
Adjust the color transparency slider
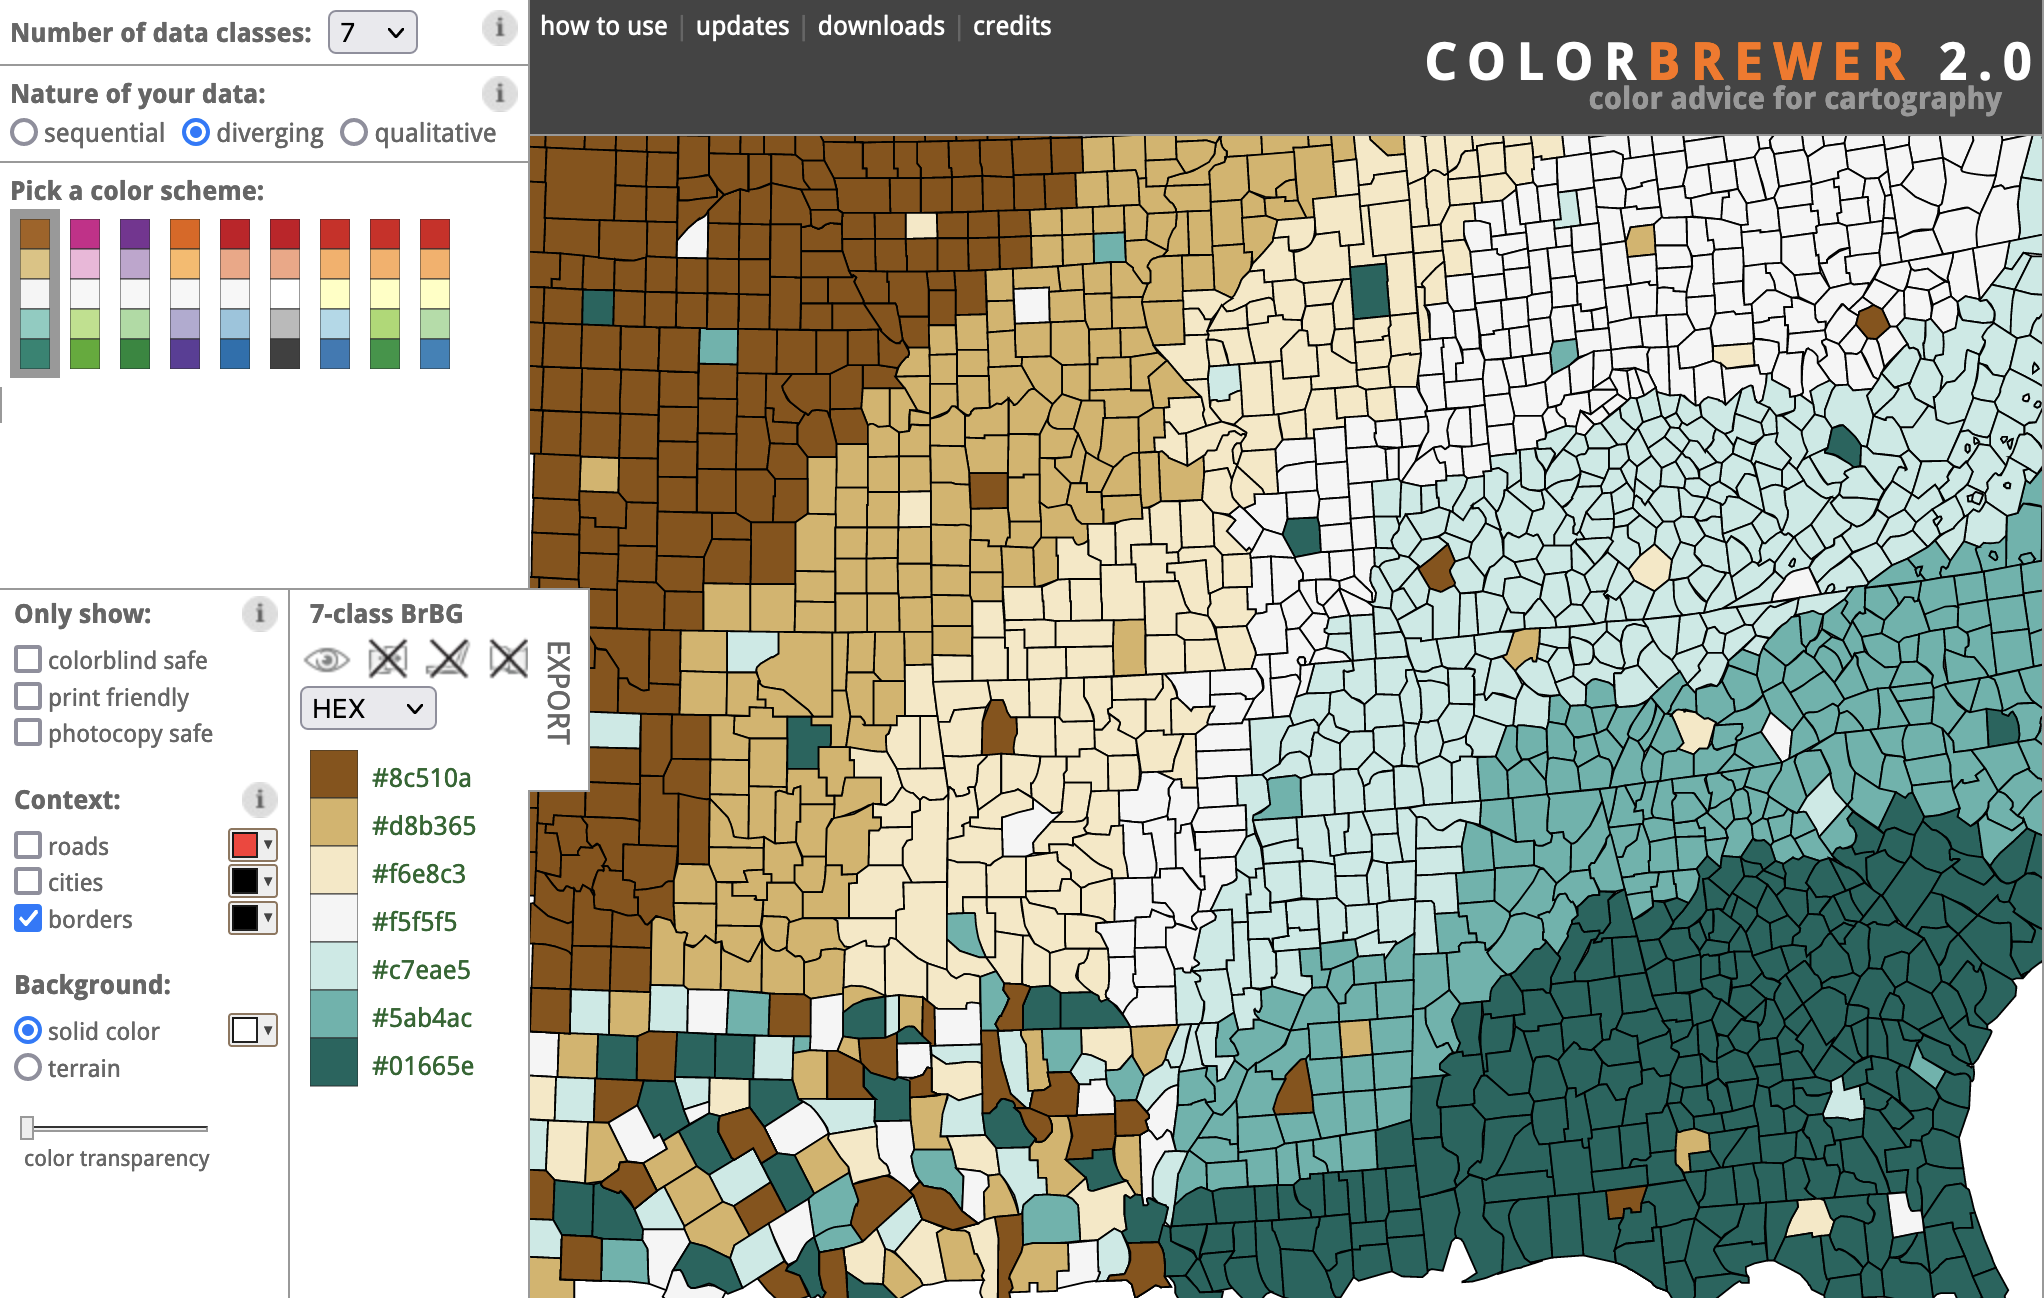point(29,1127)
